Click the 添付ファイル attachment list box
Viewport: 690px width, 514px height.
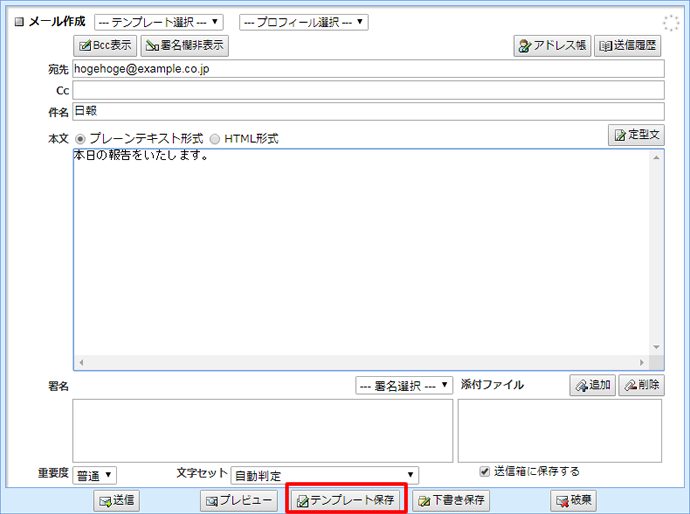(560, 430)
